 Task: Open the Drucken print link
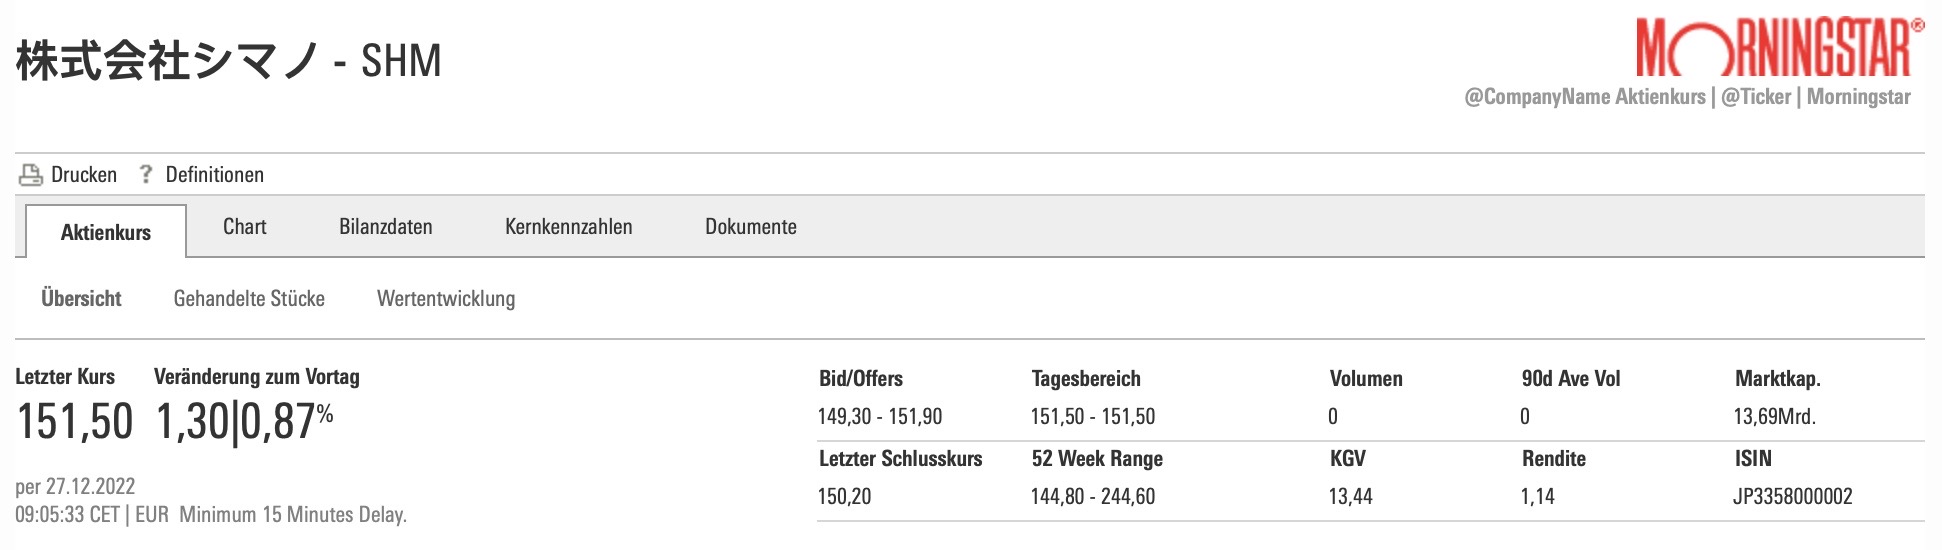point(84,175)
